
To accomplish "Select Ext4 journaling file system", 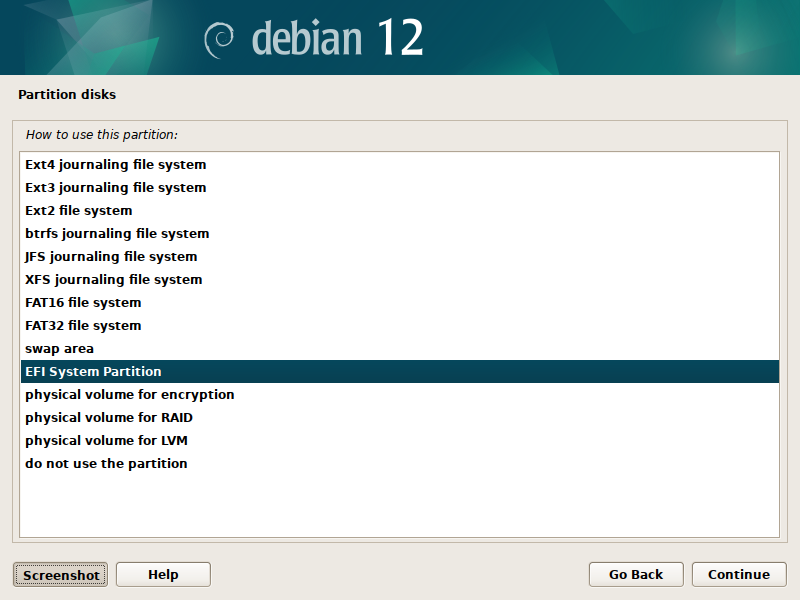I will pos(399,165).
